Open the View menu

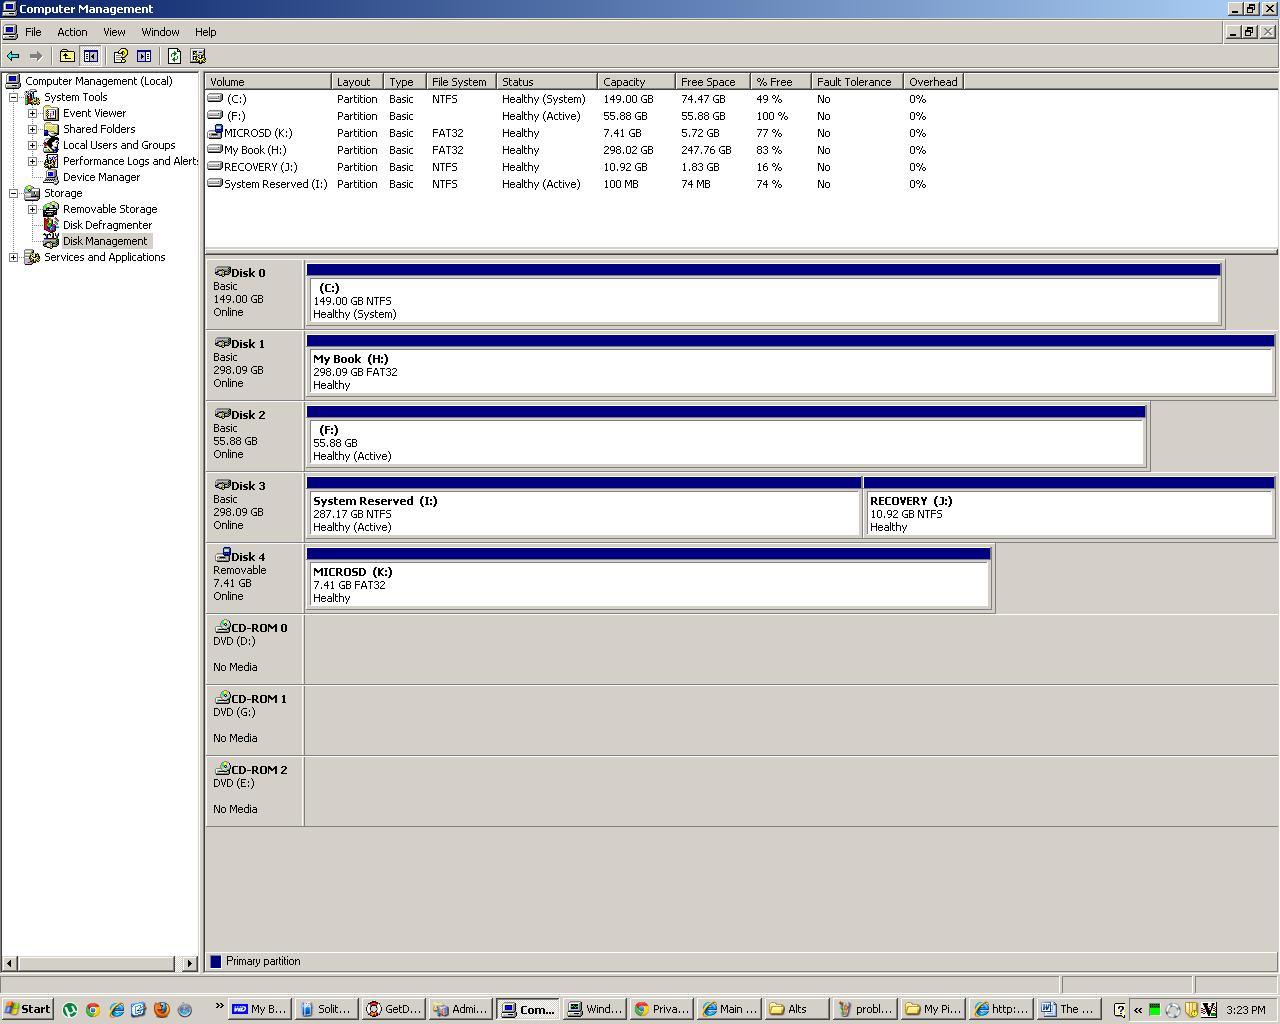(x=114, y=32)
